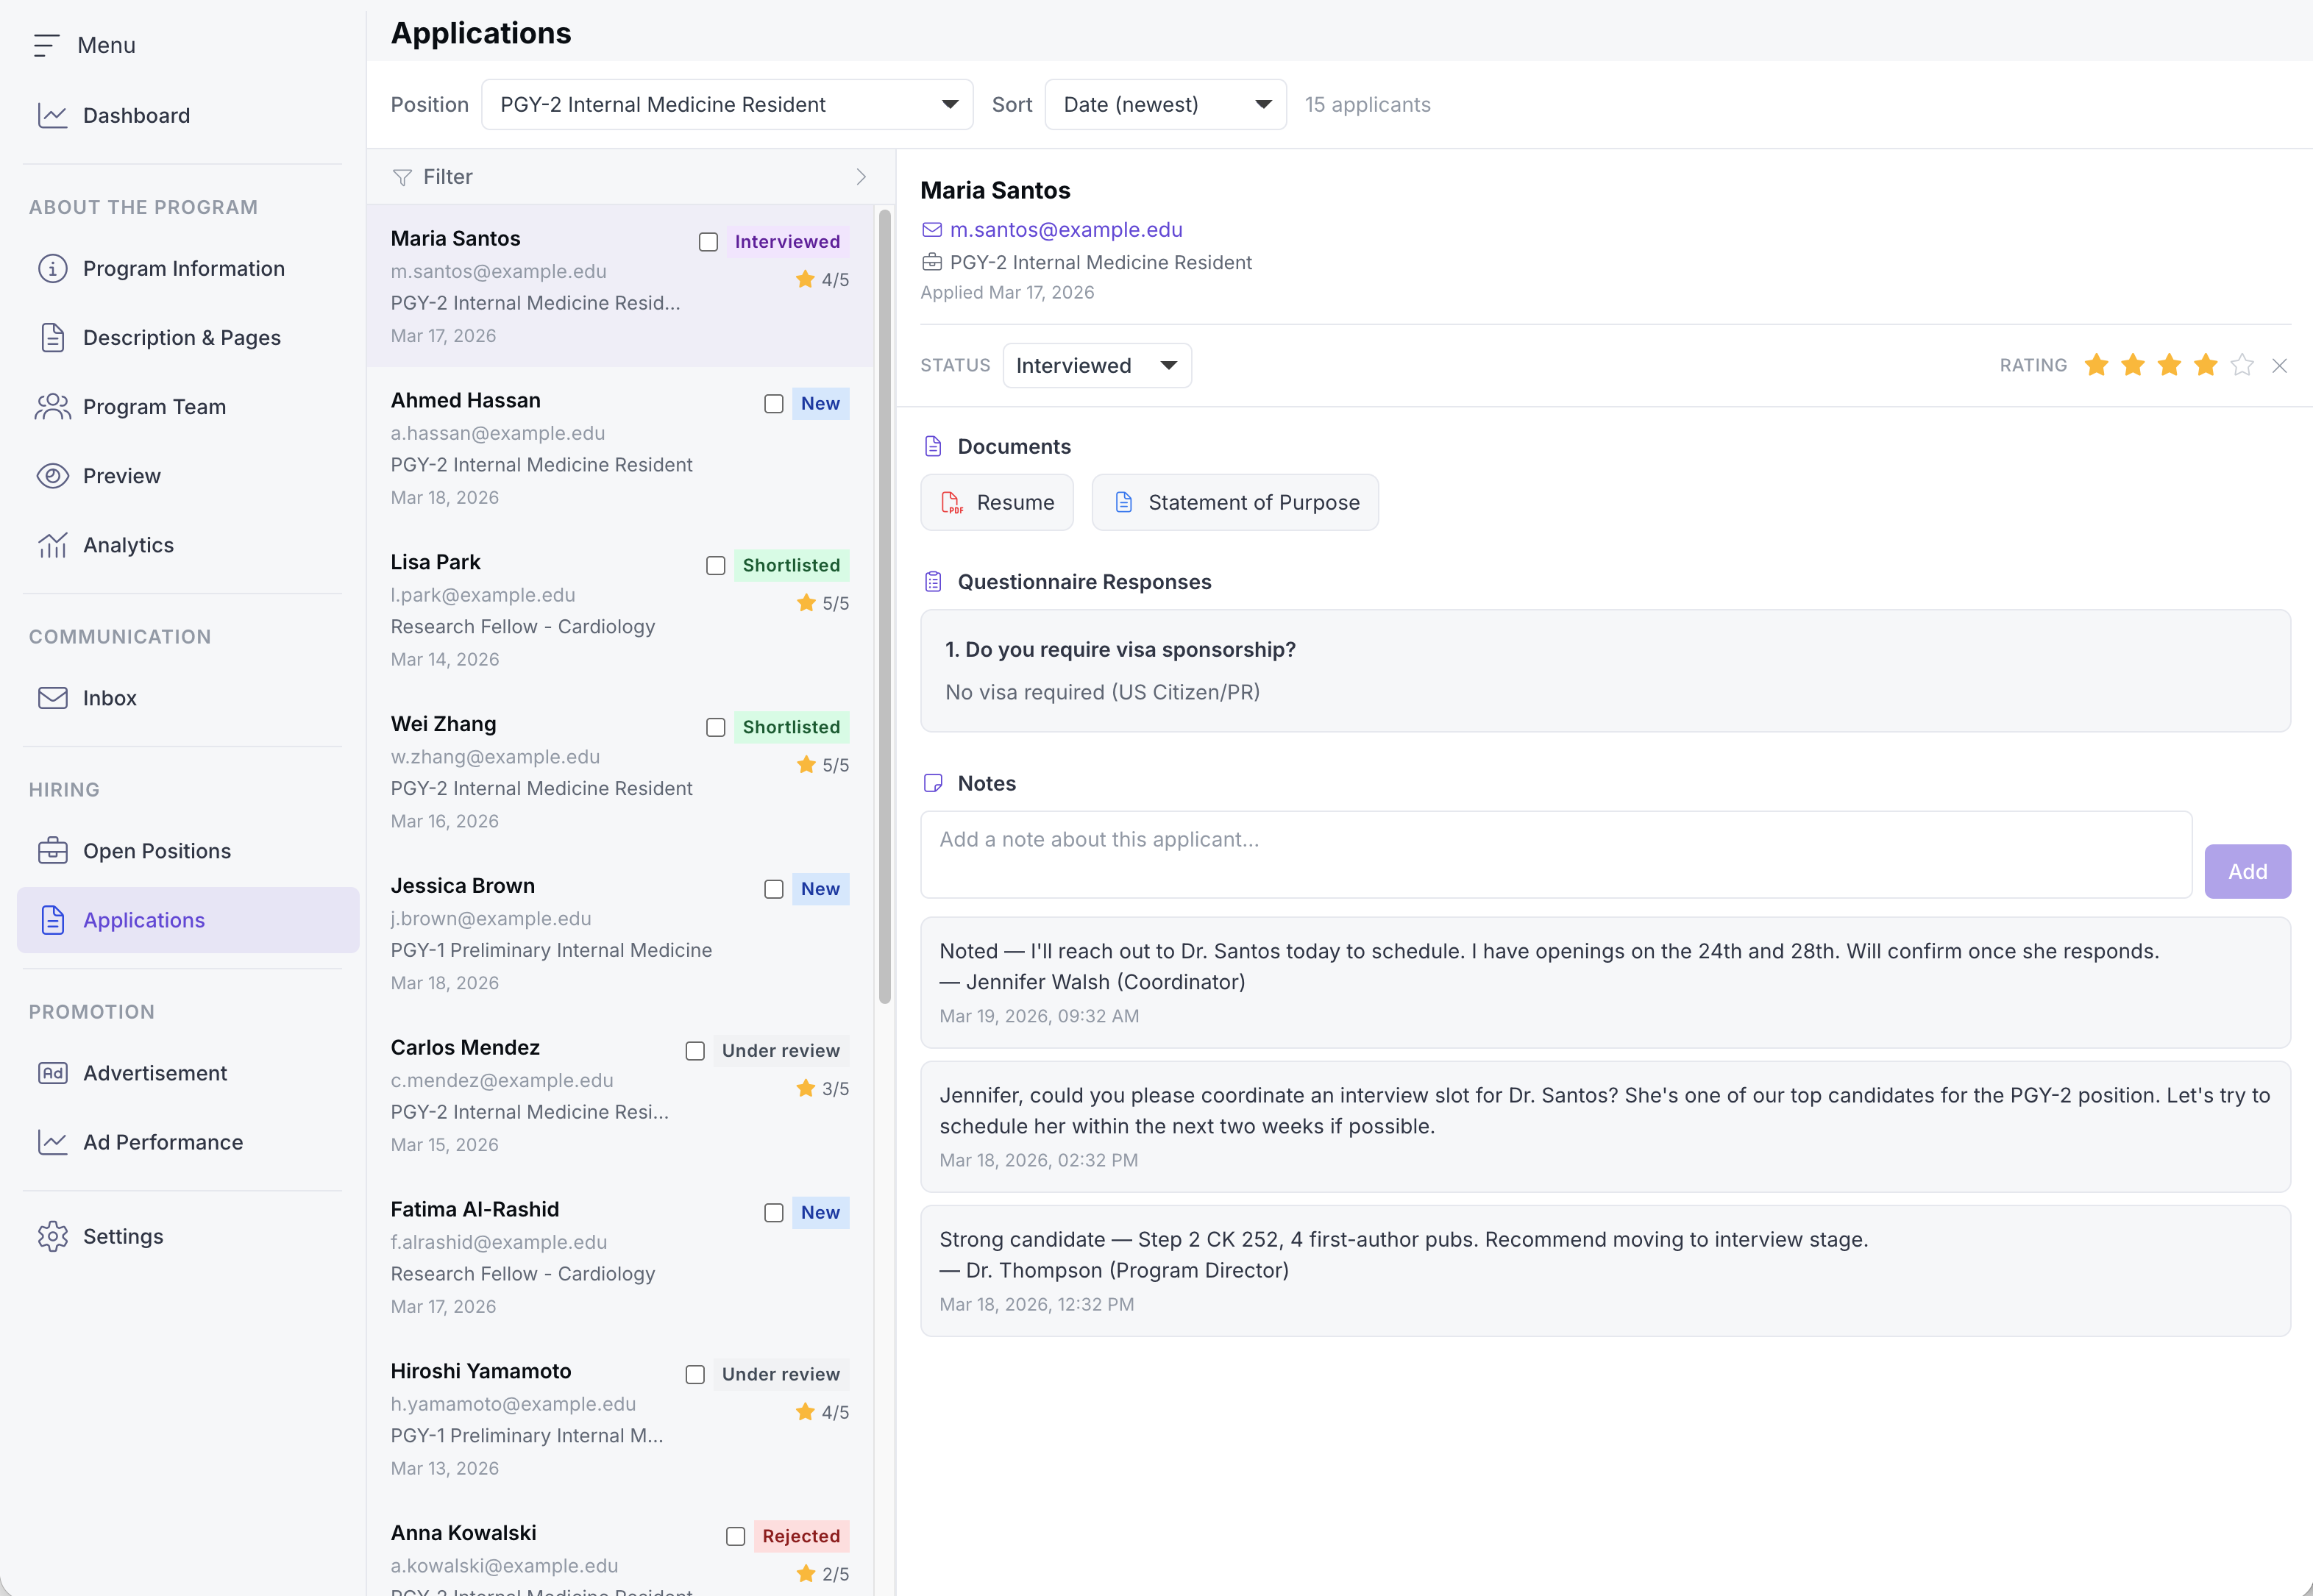Open the Settings gear icon
This screenshot has height=1596, width=2313.
[x=53, y=1236]
